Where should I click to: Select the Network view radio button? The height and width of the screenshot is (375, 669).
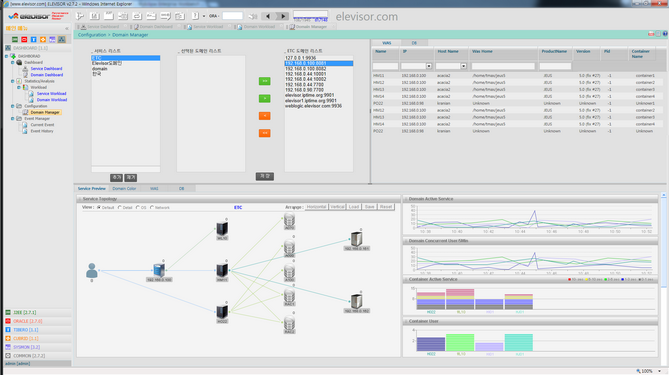(x=152, y=207)
